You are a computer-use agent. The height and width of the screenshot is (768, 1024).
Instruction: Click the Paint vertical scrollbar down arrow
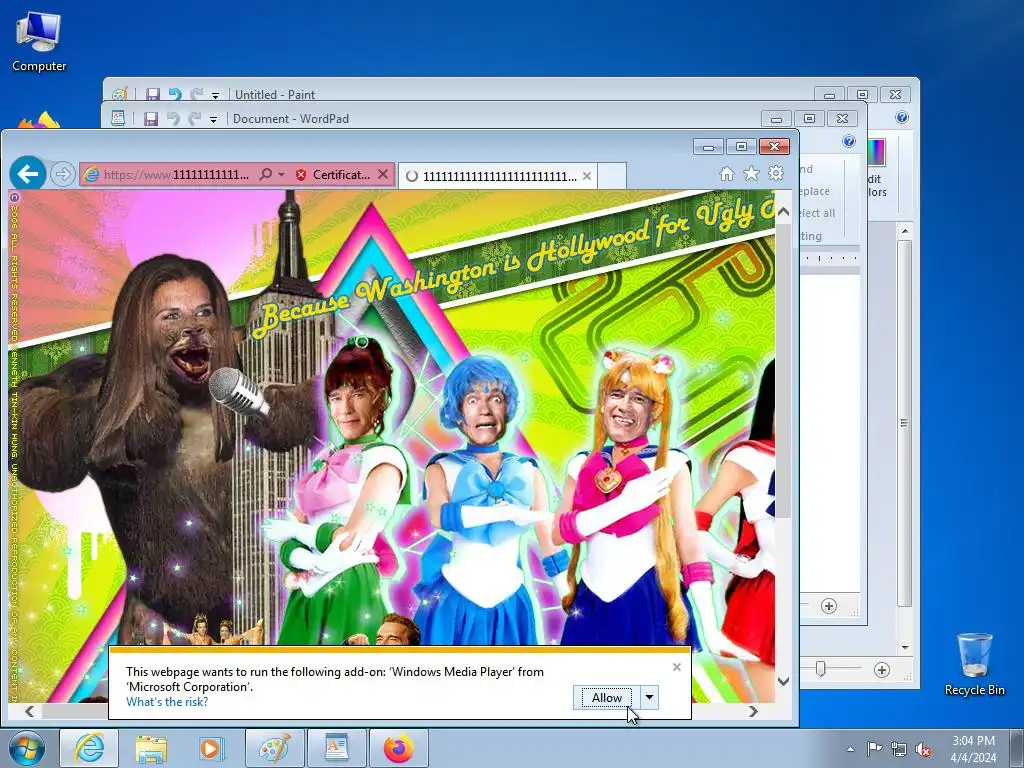tap(904, 647)
